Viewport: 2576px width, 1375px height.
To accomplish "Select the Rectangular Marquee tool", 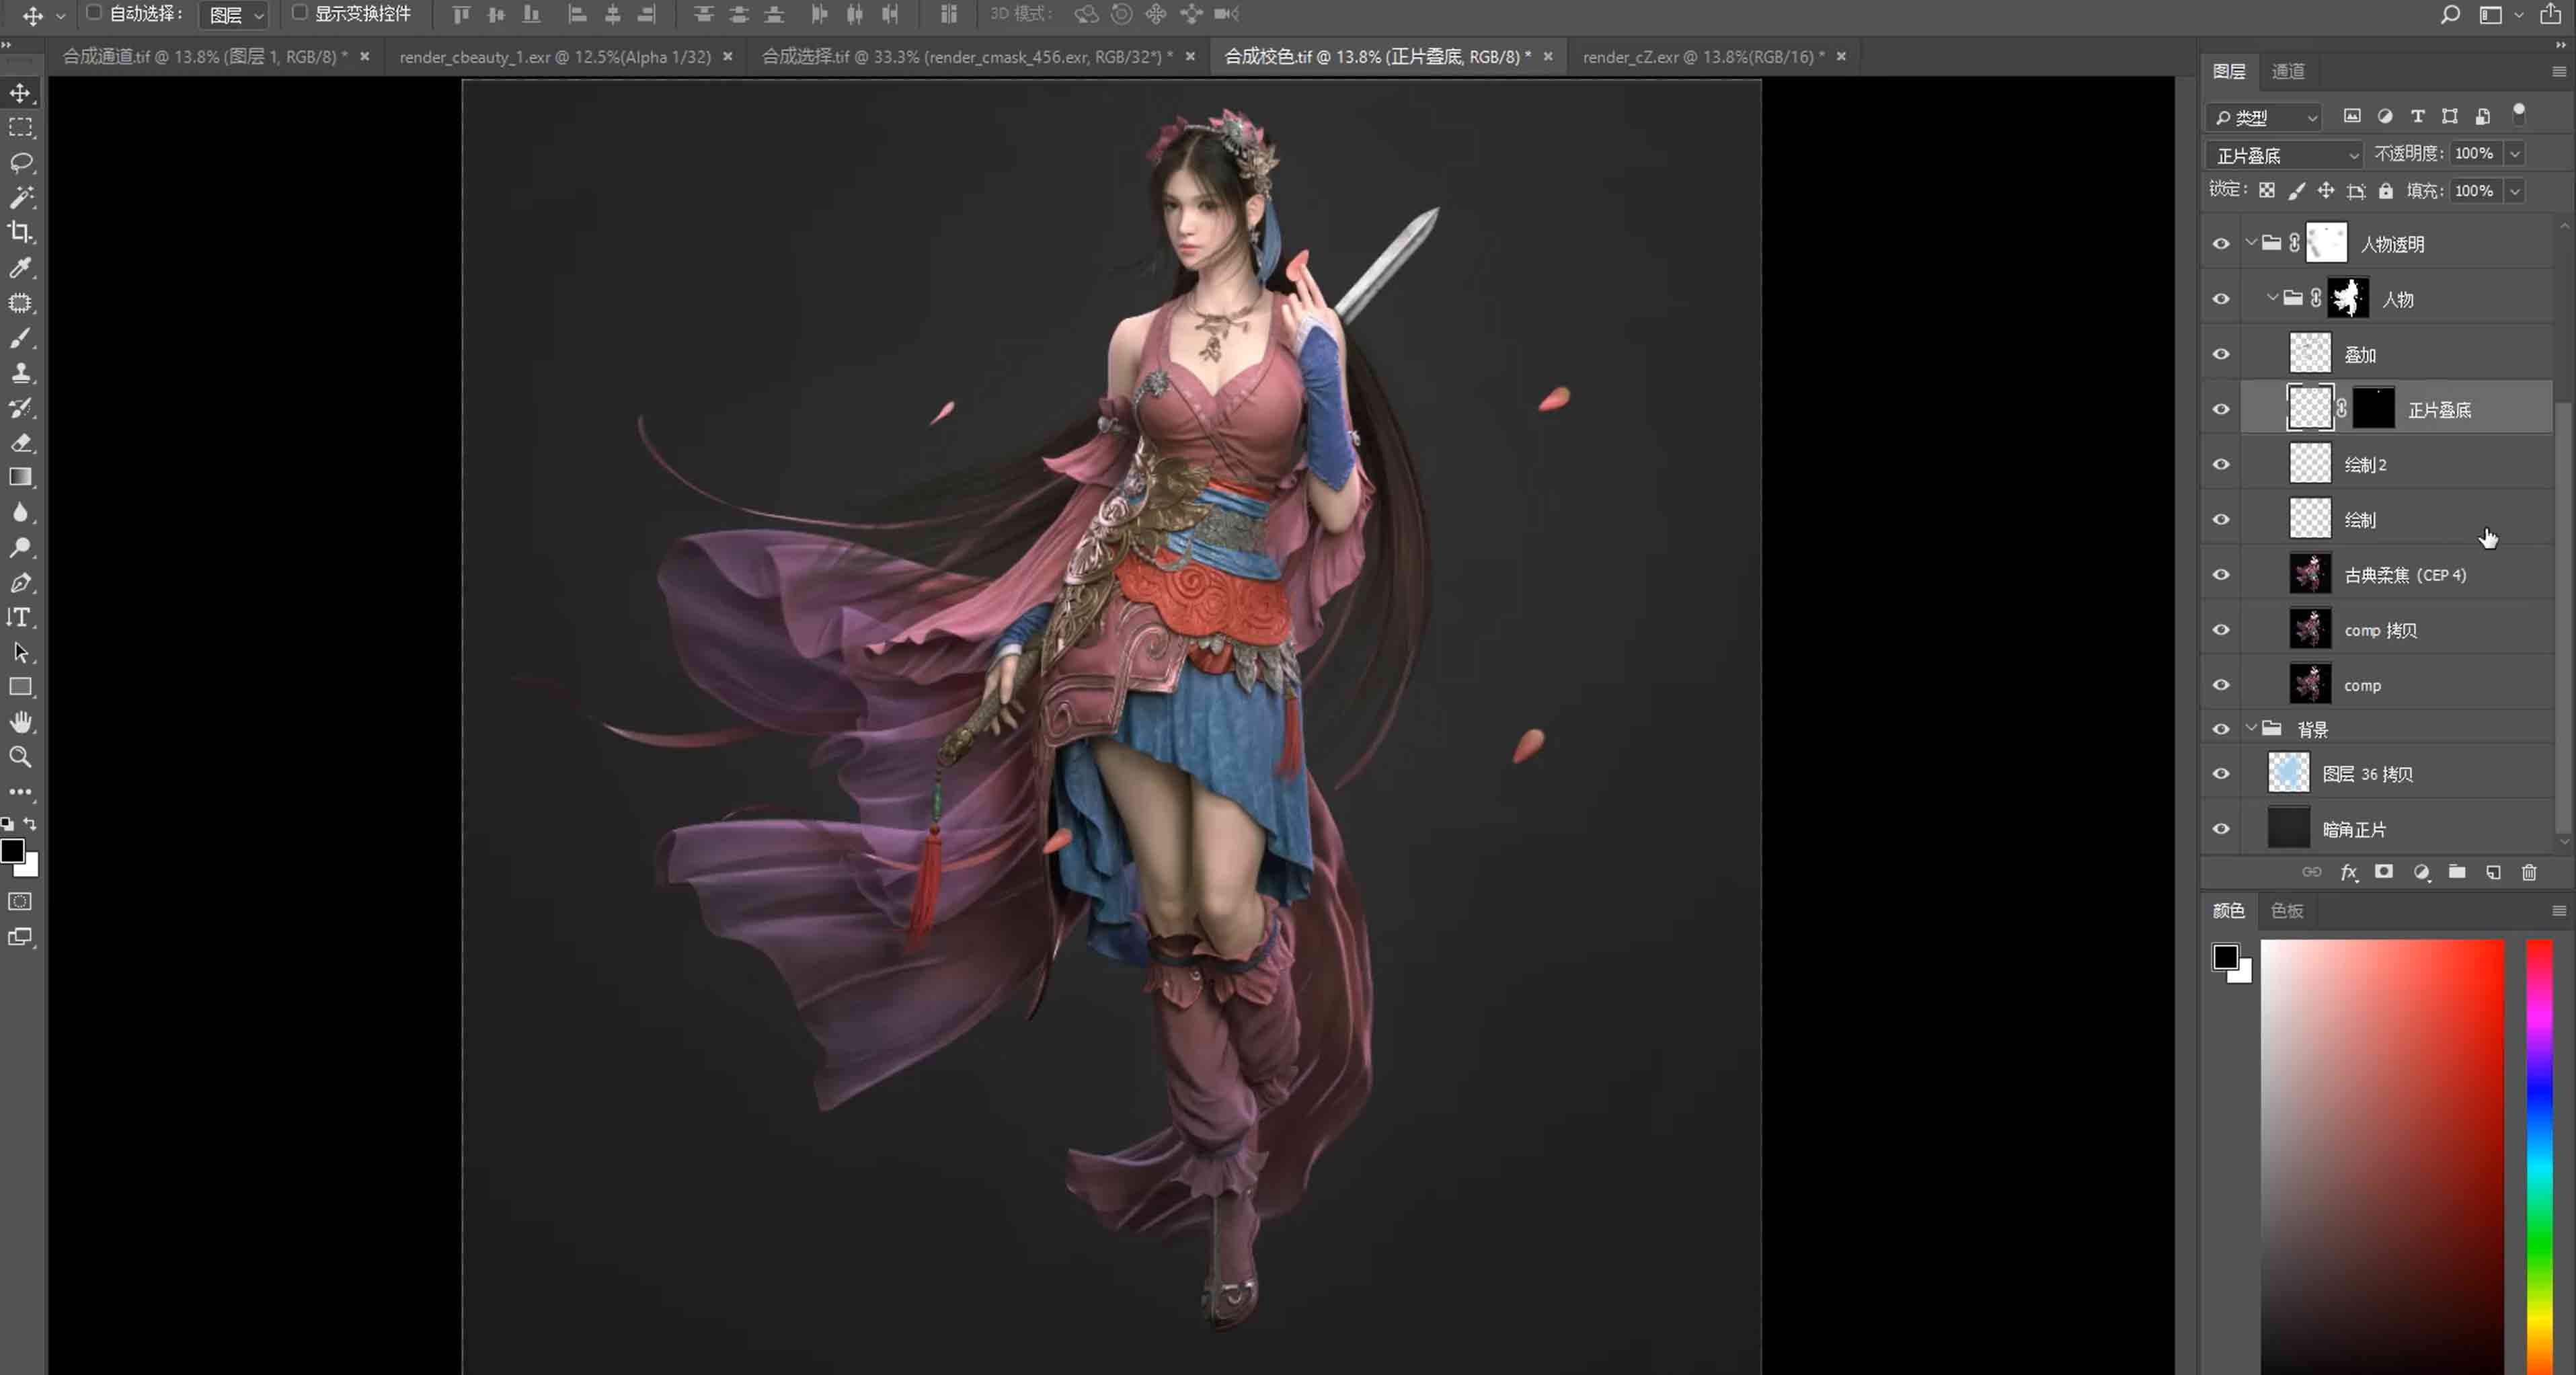I will click(x=21, y=128).
